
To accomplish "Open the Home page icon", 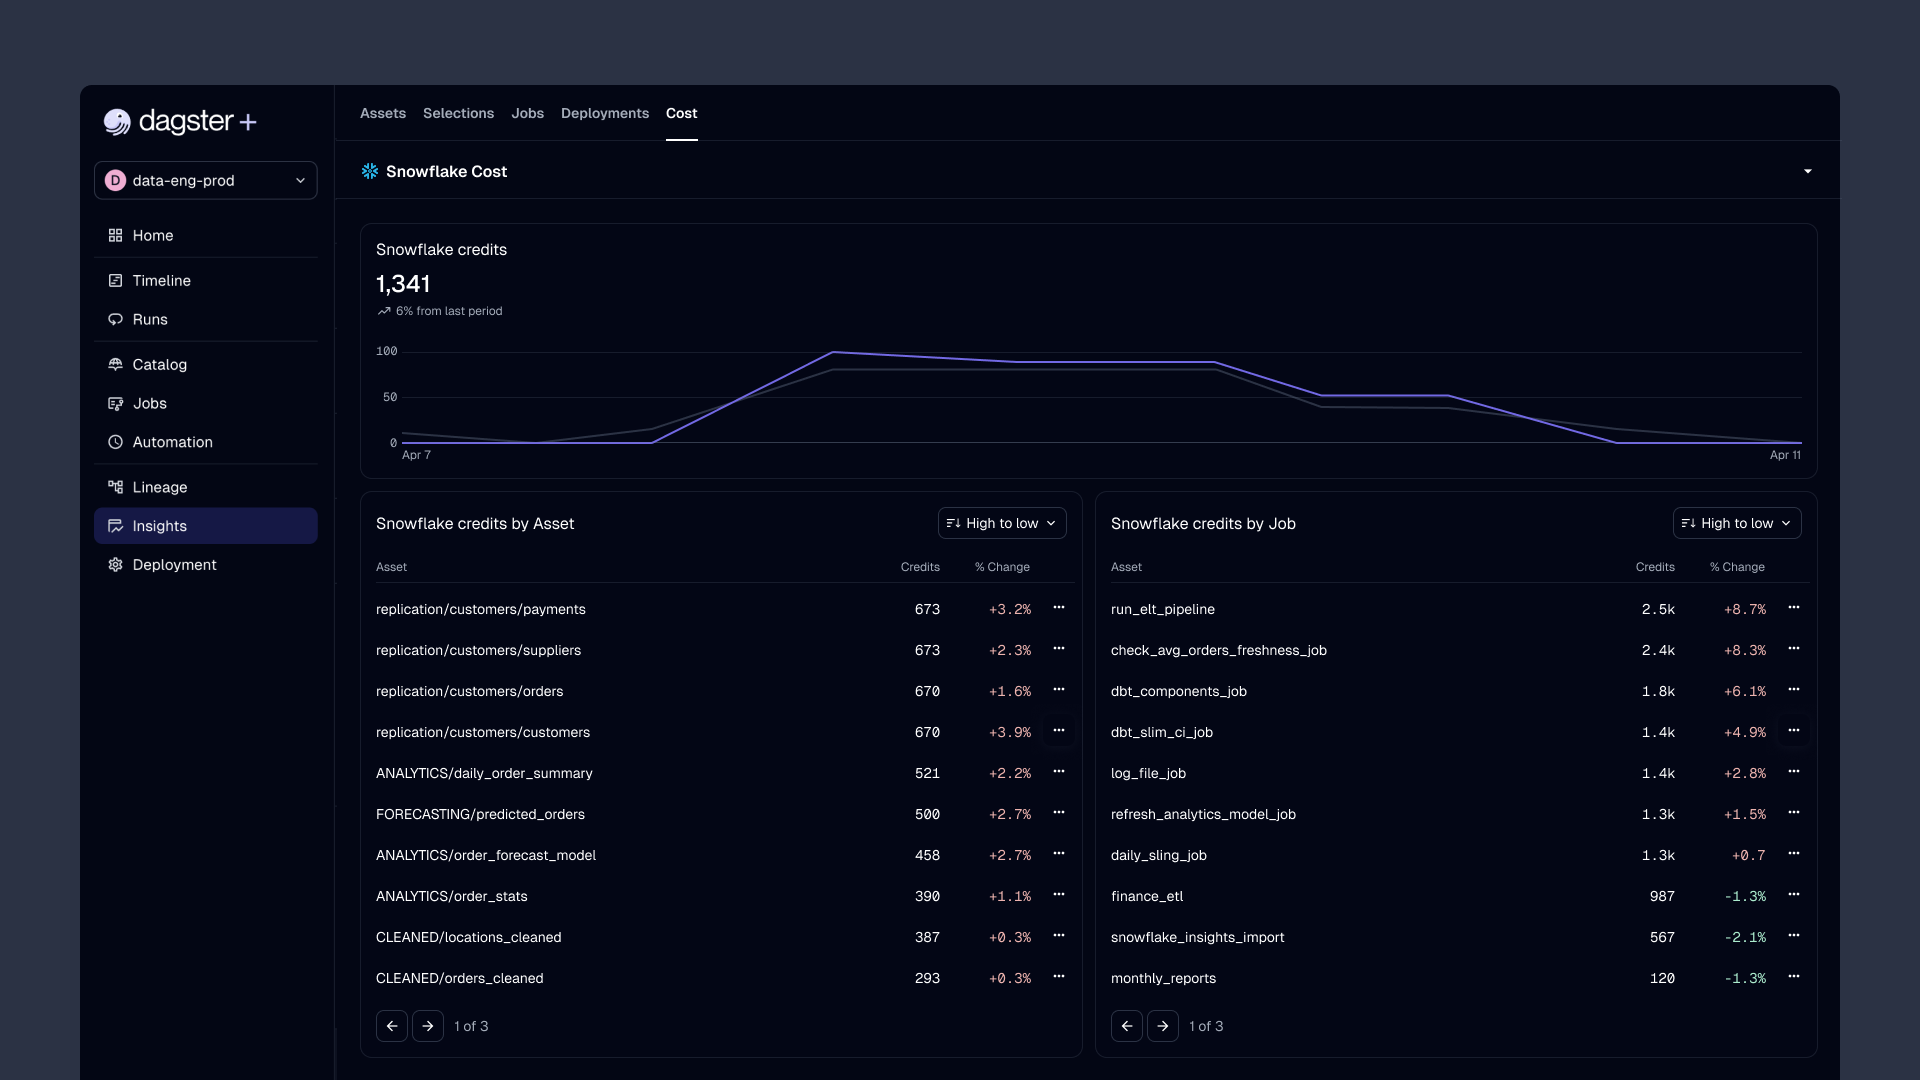I will point(115,235).
